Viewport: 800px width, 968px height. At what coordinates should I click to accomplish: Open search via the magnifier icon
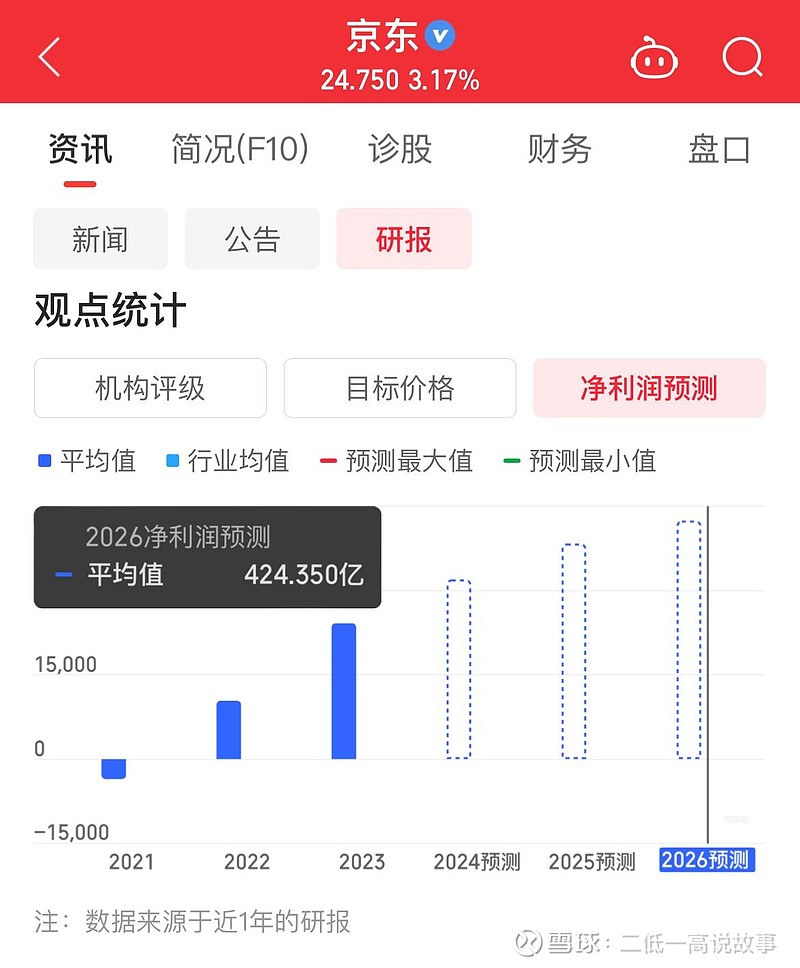(x=742, y=58)
